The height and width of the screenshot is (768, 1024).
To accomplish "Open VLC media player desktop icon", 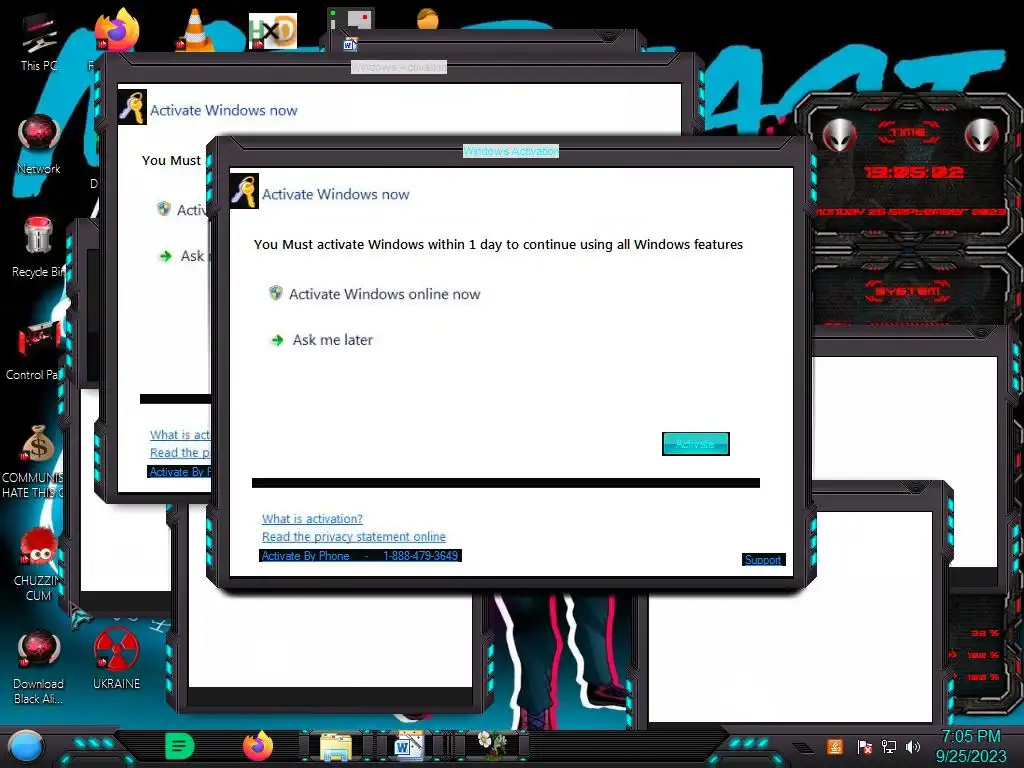I will tap(195, 30).
